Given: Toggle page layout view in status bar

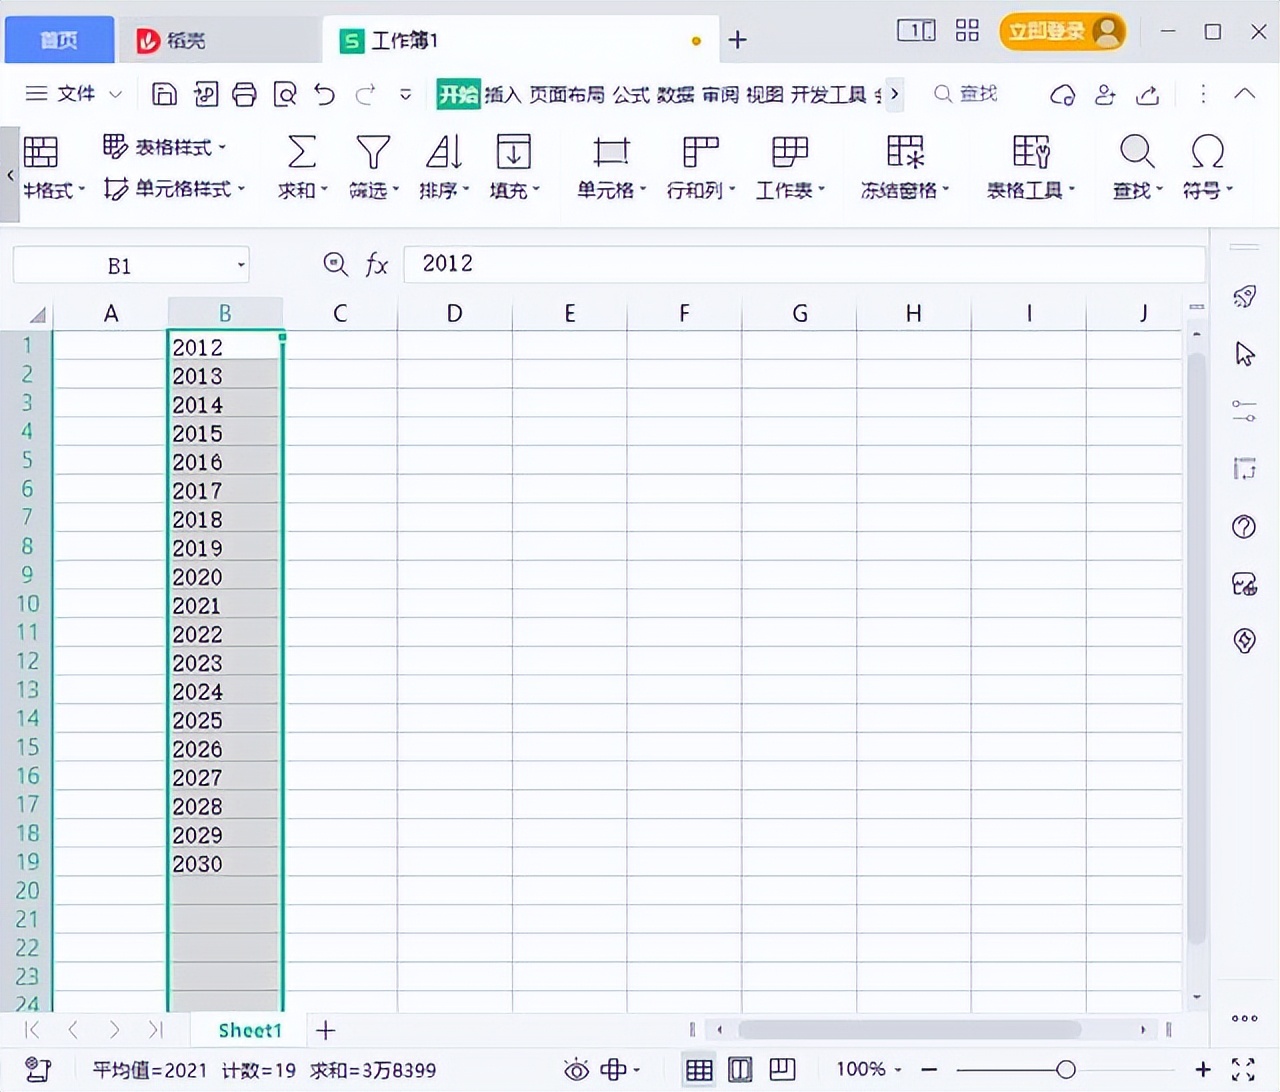Looking at the screenshot, I should click(740, 1068).
